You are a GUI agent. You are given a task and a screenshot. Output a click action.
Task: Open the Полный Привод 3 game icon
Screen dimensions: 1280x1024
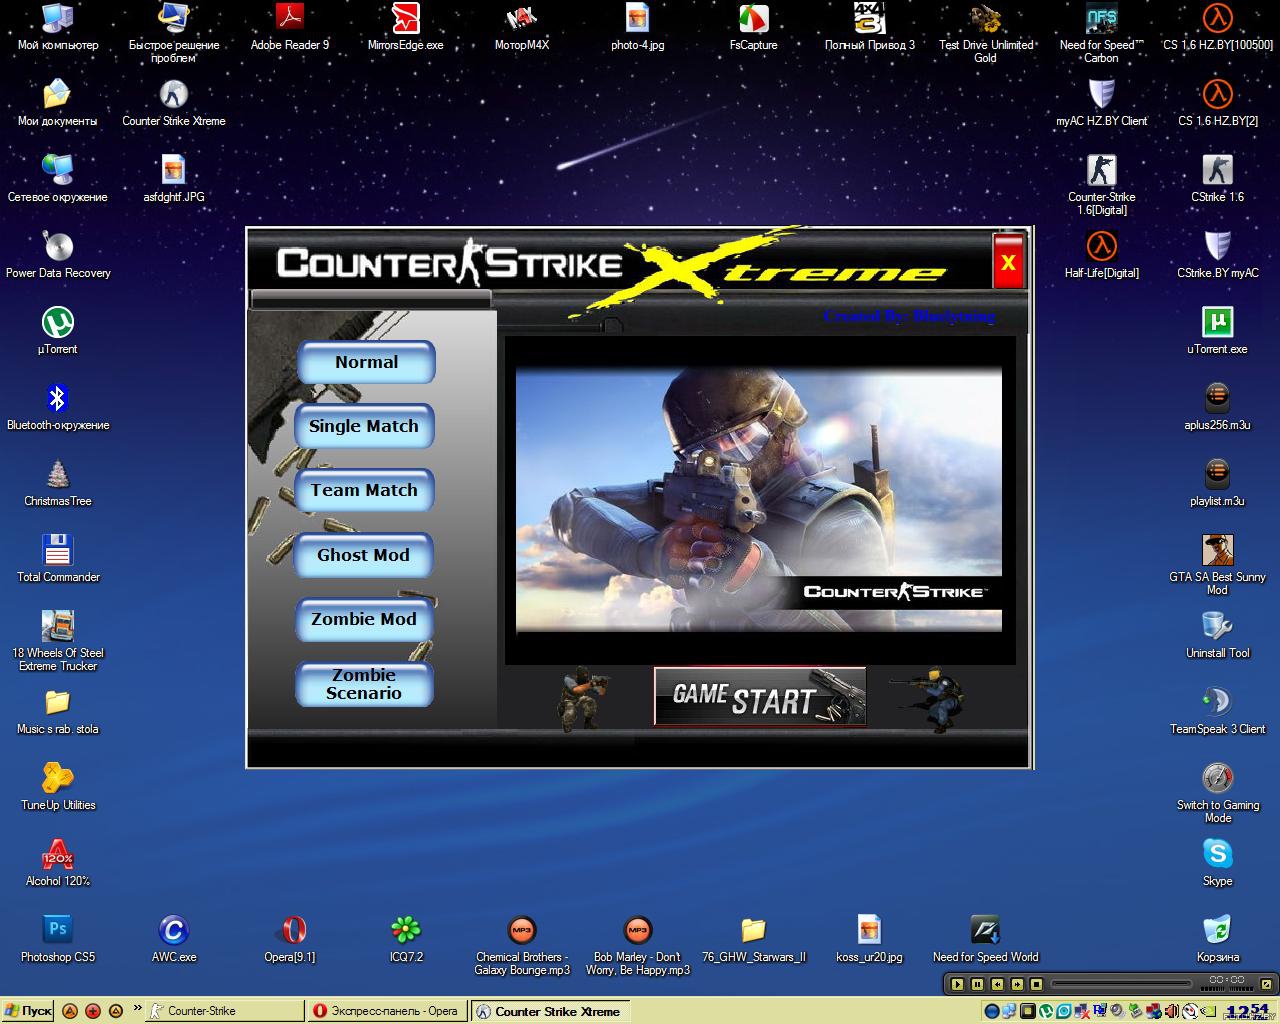pos(870,27)
